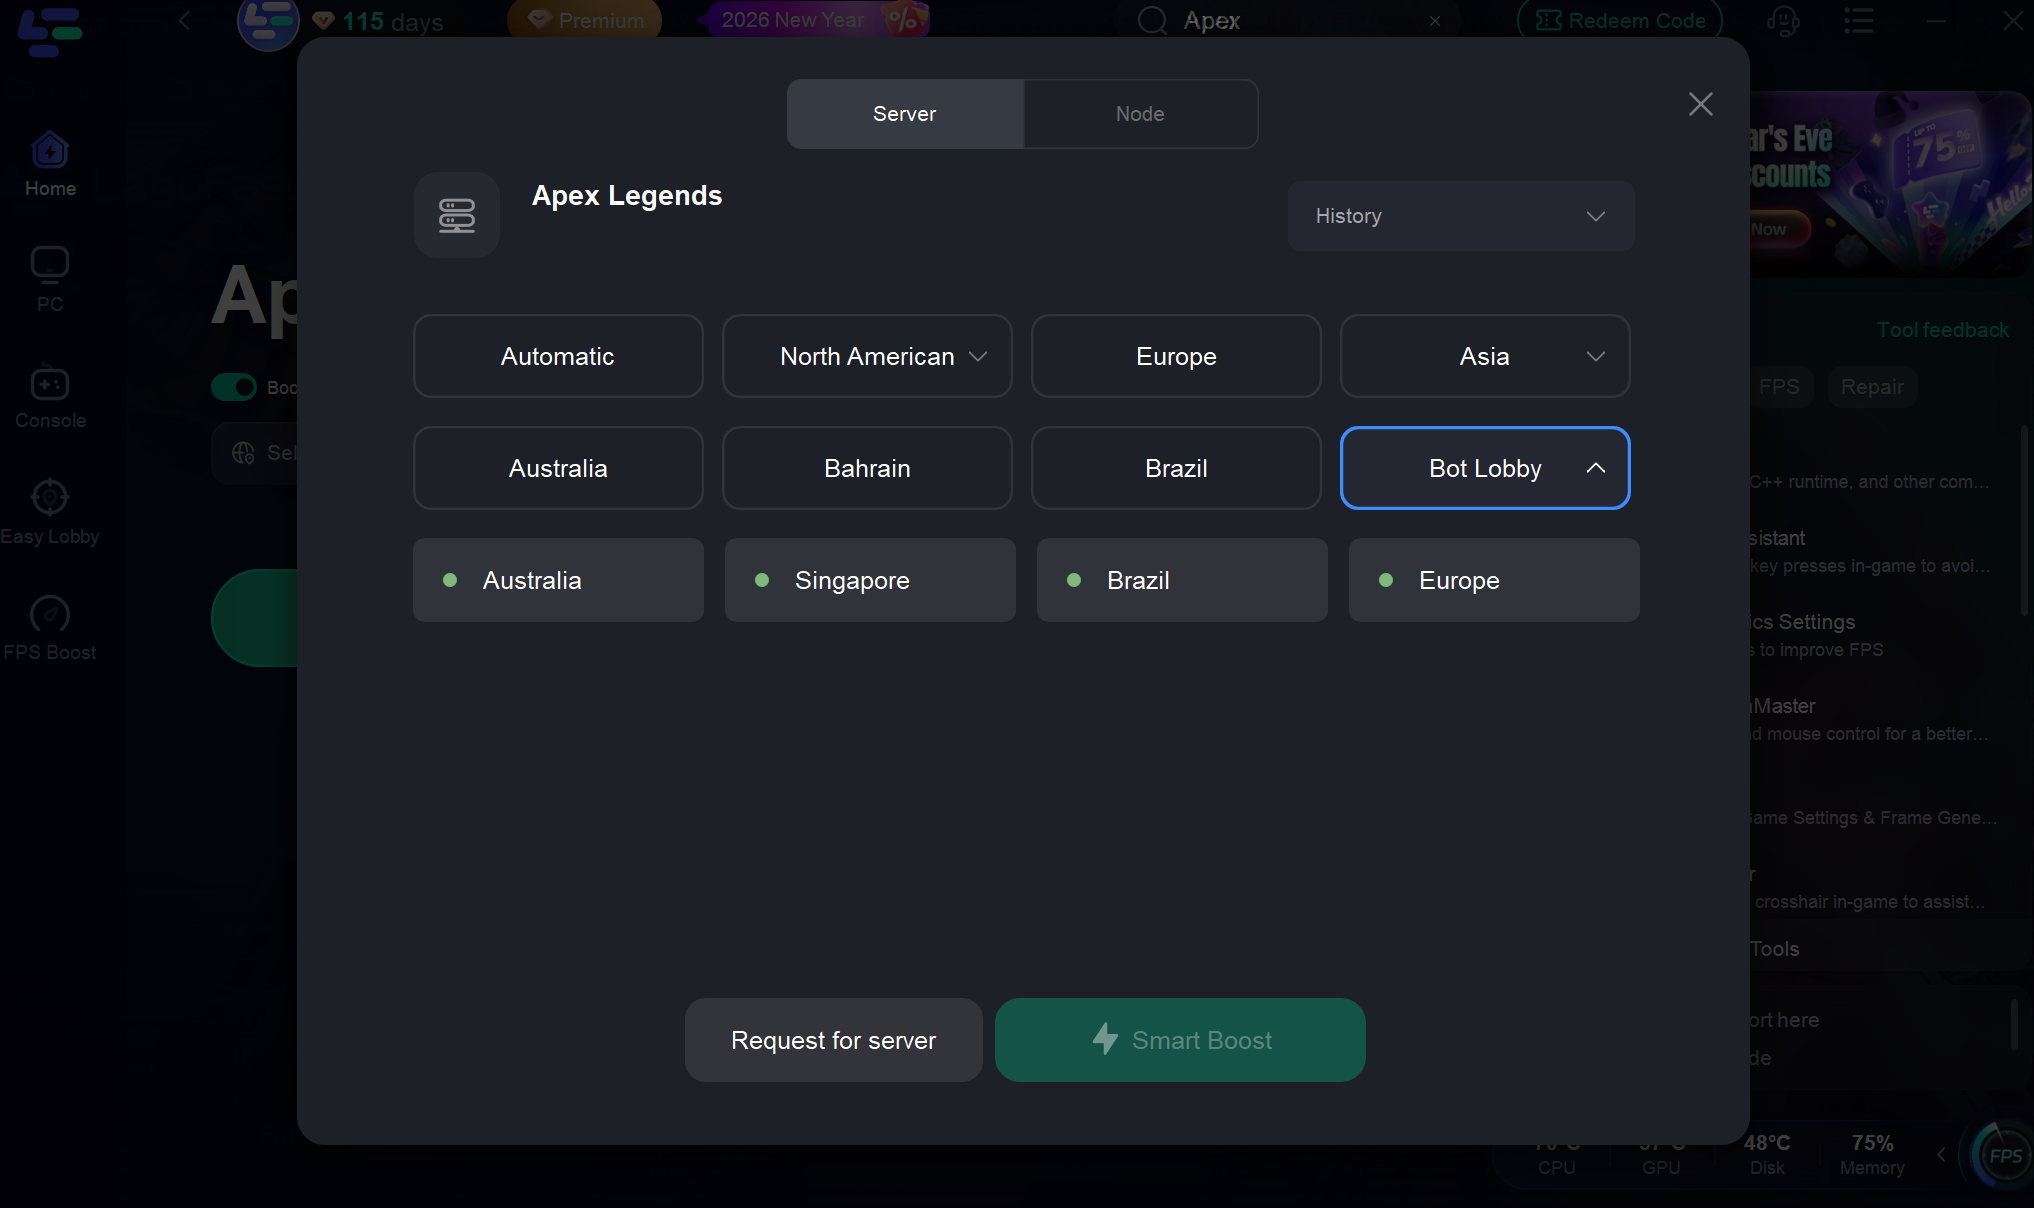Click the server stack icon beside Apex Legends
Image resolution: width=2034 pixels, height=1208 pixels.
pos(457,215)
